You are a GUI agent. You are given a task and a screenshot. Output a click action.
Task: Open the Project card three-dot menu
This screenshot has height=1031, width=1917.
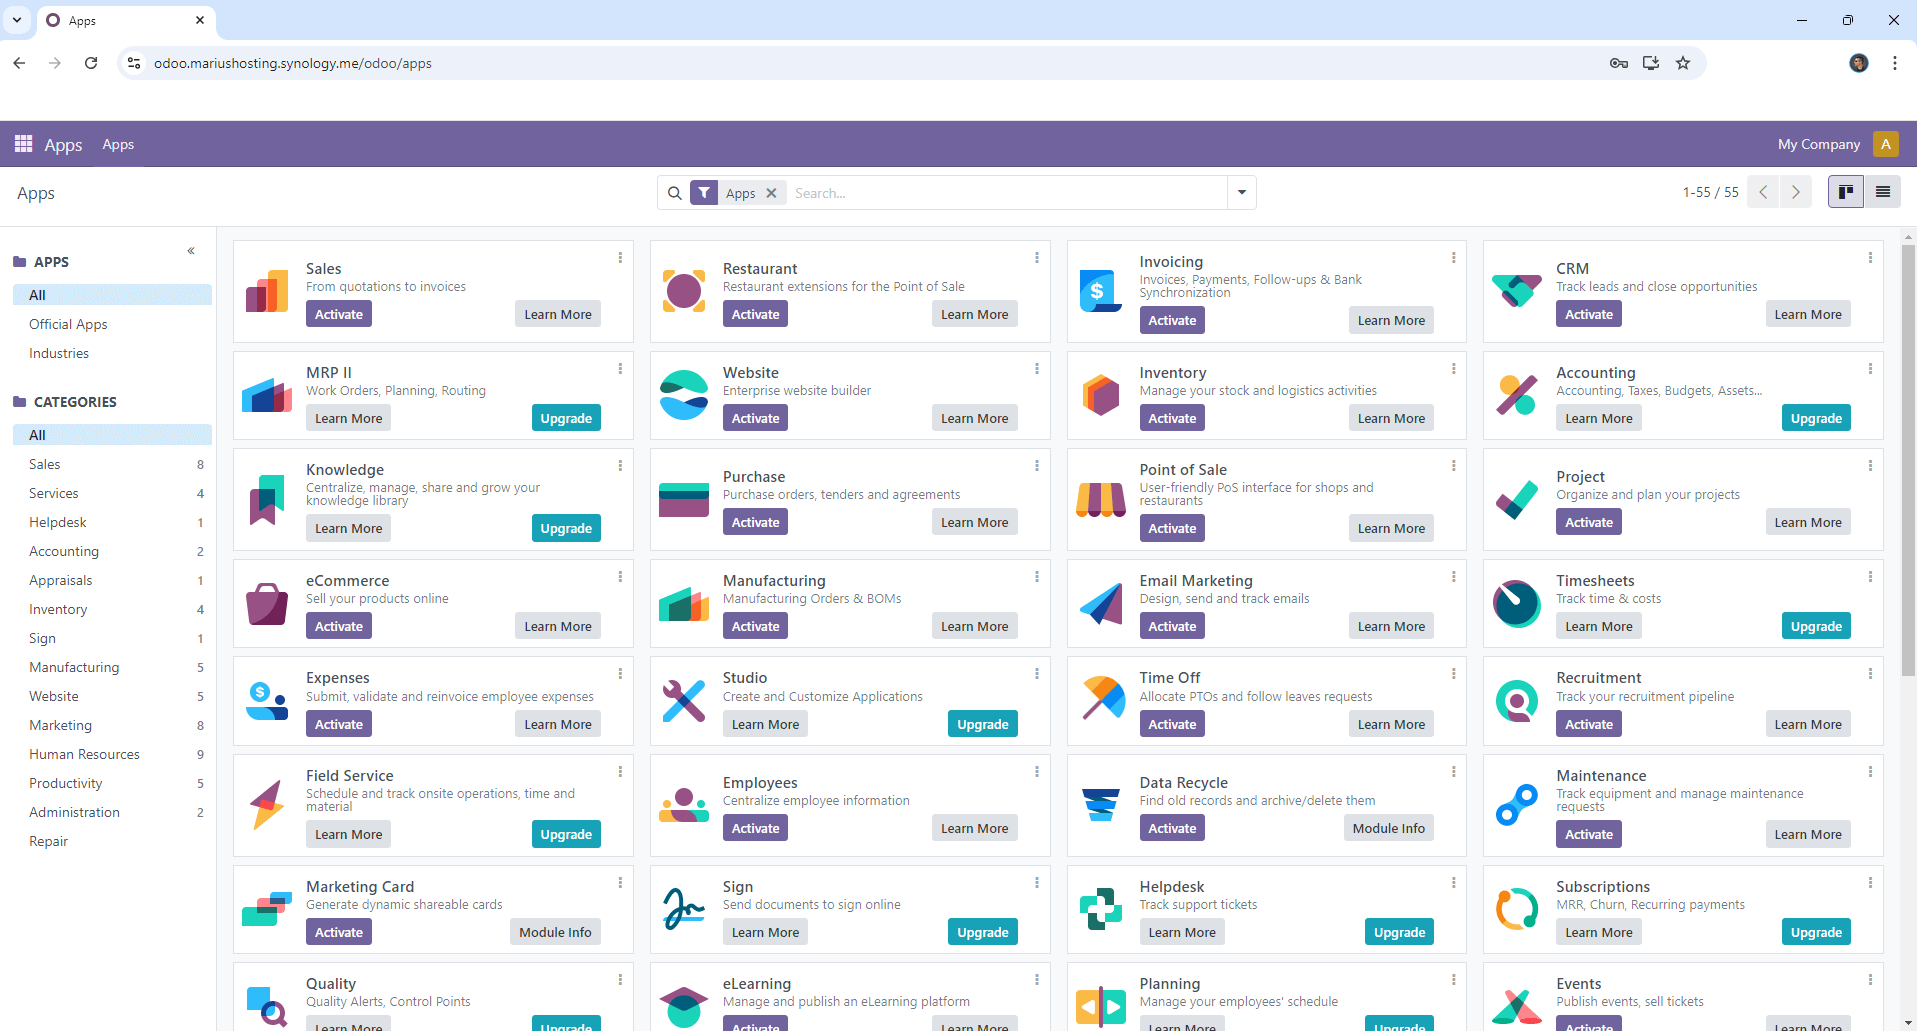click(1870, 466)
